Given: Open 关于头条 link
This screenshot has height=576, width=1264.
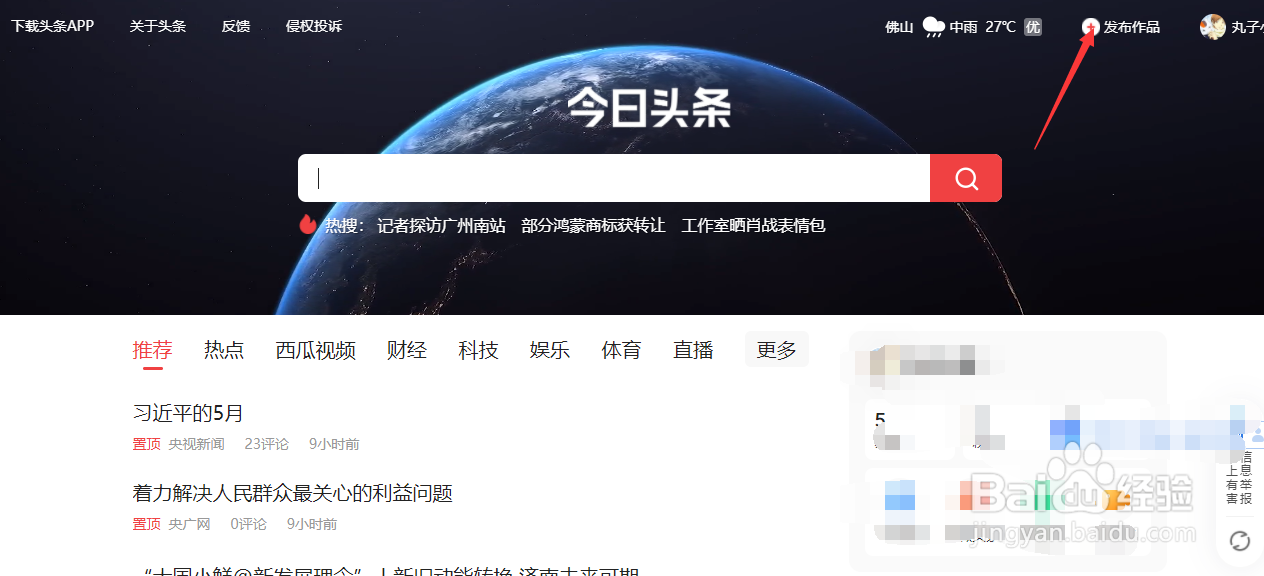Looking at the screenshot, I should (x=157, y=26).
